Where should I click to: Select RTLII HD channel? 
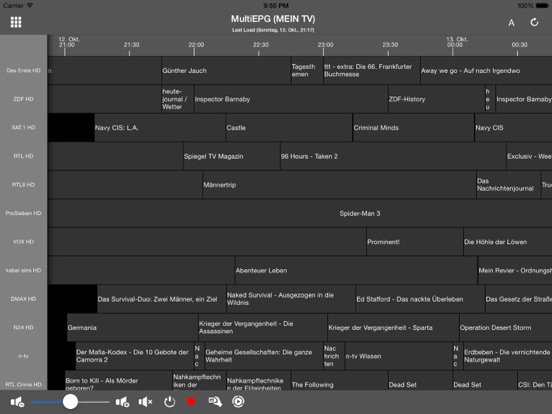(24, 184)
